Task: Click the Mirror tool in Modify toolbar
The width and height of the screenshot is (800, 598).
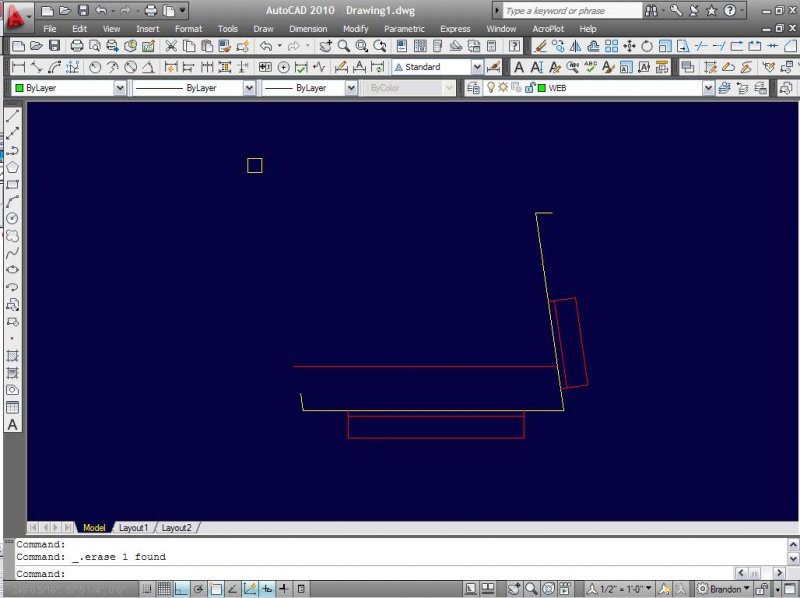Action: tap(576, 46)
